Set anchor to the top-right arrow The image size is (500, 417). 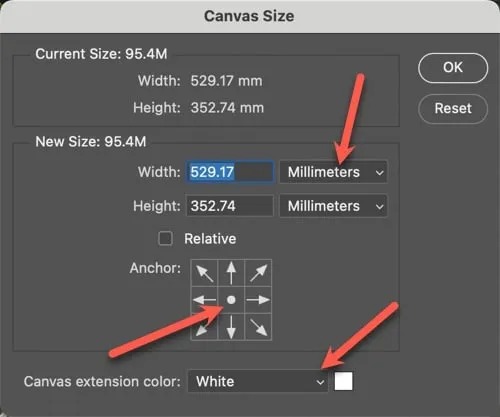tap(258, 273)
